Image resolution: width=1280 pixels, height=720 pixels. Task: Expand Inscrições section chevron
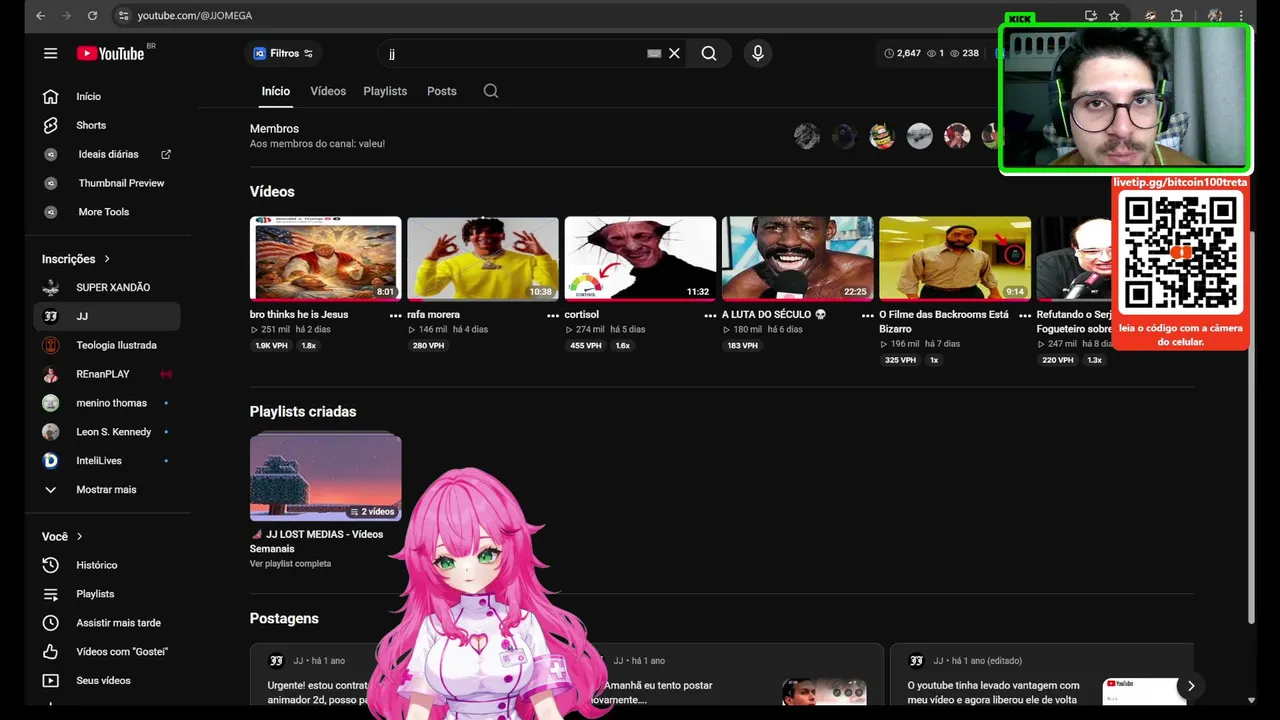click(107, 259)
